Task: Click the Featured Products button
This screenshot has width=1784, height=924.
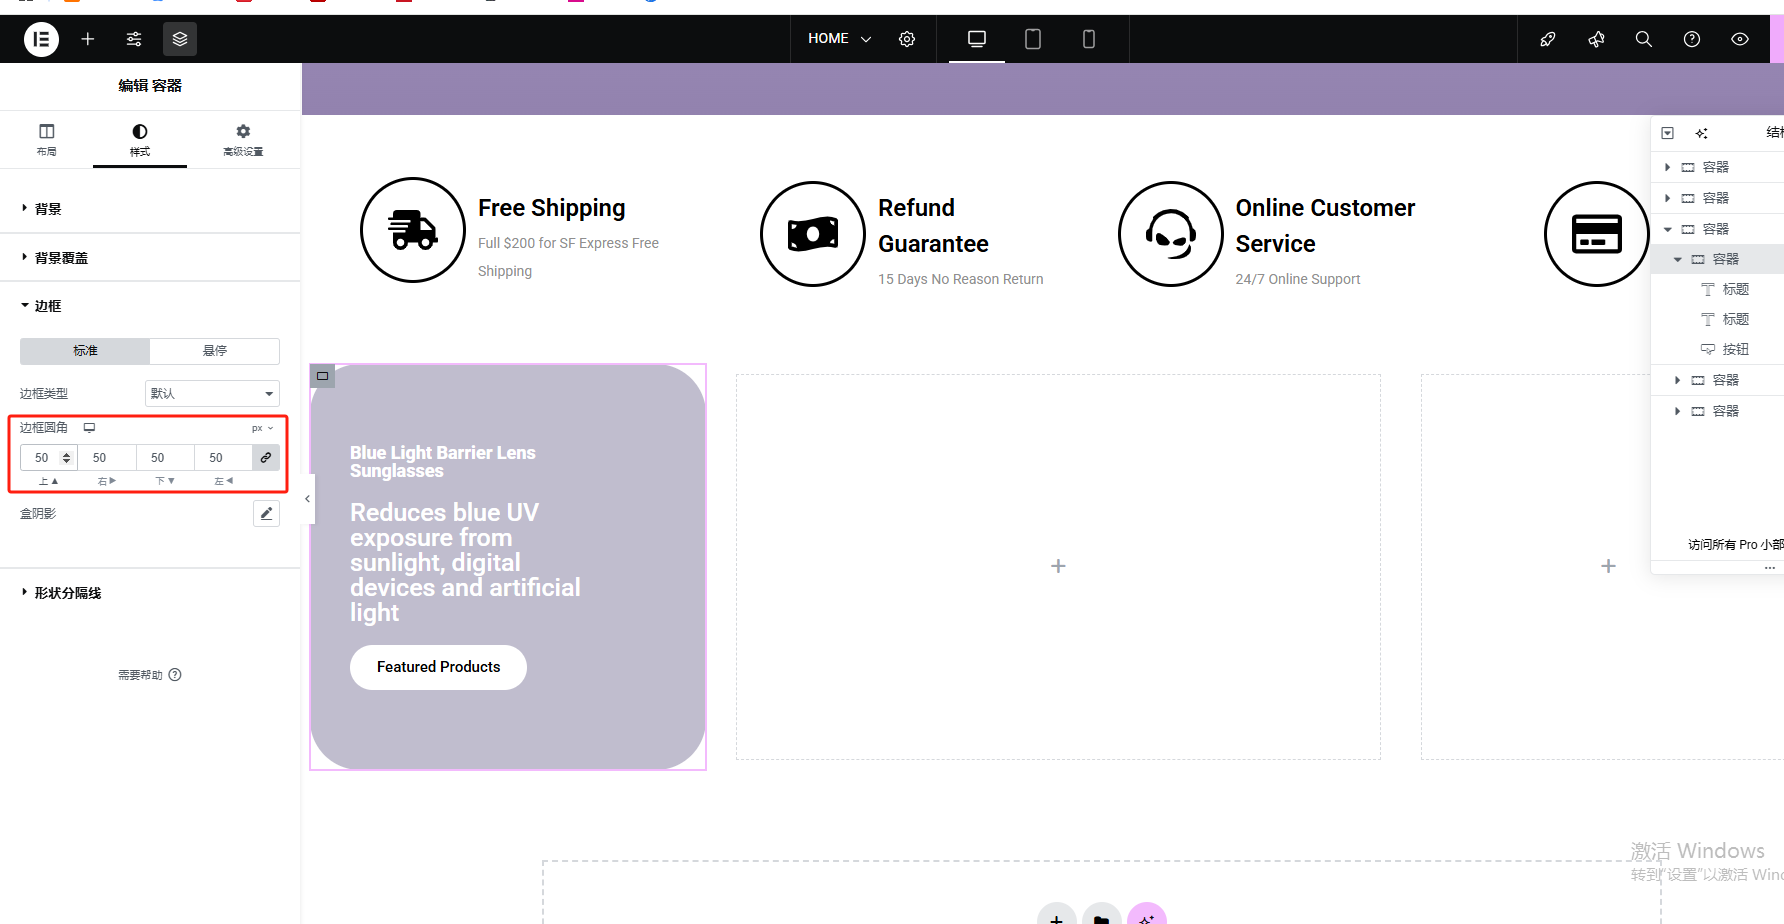Action: (x=438, y=667)
